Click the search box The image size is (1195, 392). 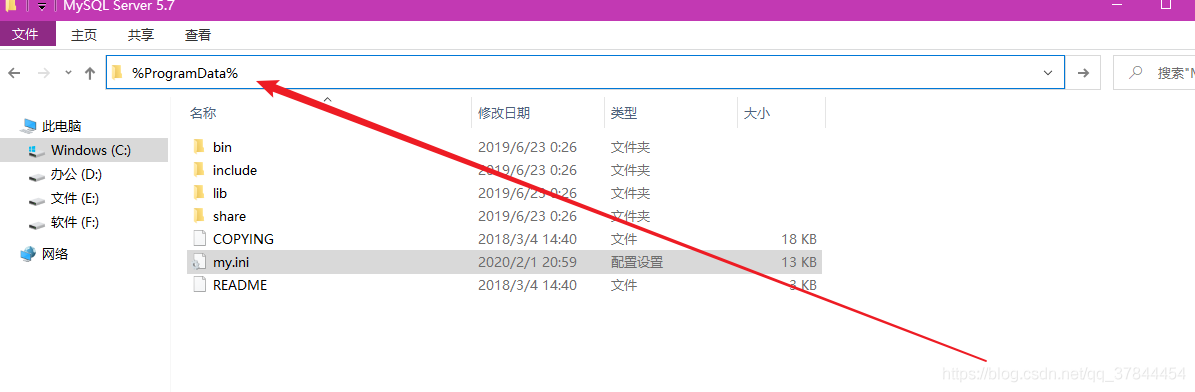1154,73
